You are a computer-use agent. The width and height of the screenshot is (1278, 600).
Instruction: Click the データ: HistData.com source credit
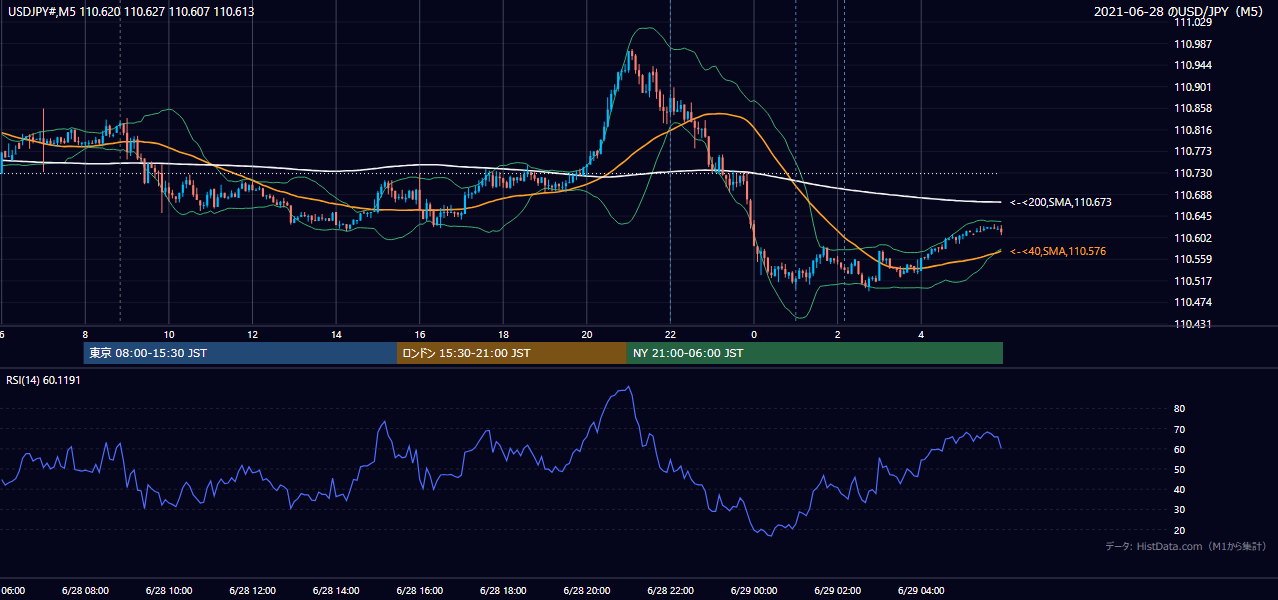coord(1185,547)
